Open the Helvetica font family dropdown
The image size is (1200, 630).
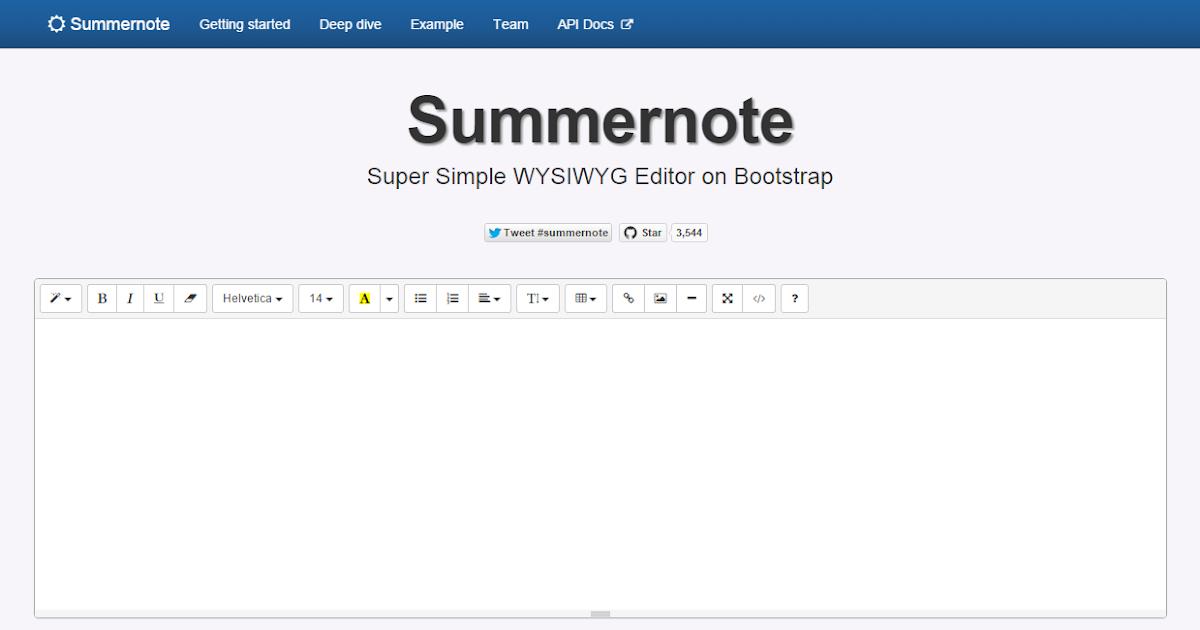(x=253, y=298)
